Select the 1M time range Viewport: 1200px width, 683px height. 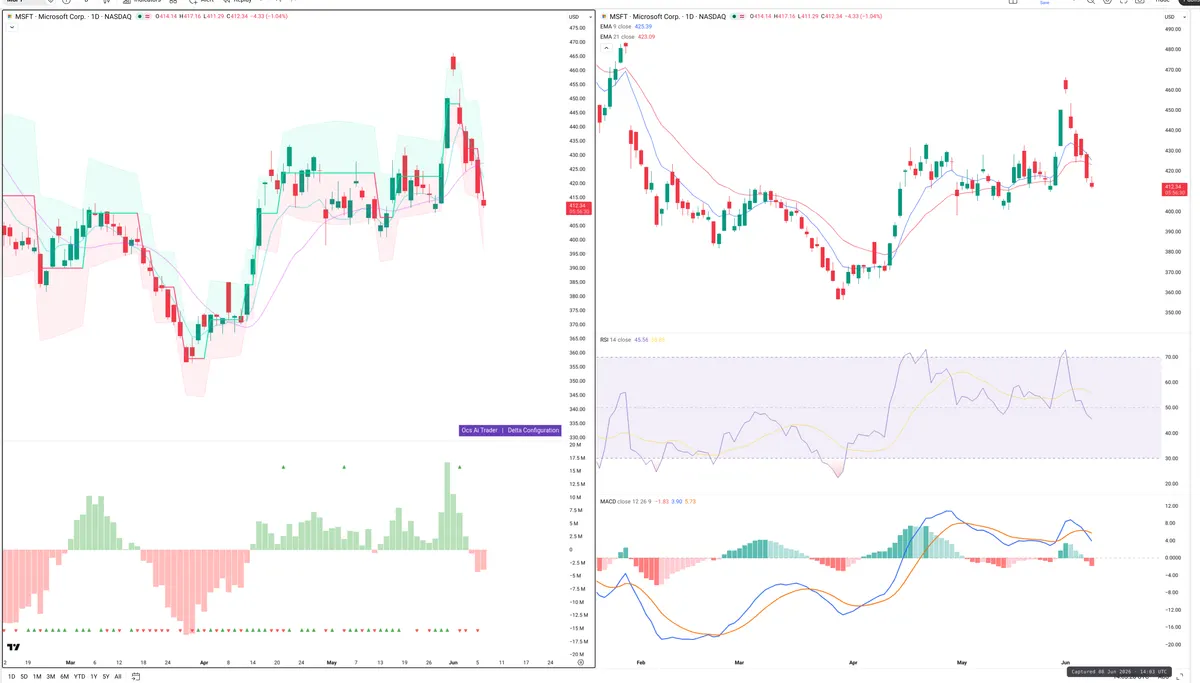(37, 677)
